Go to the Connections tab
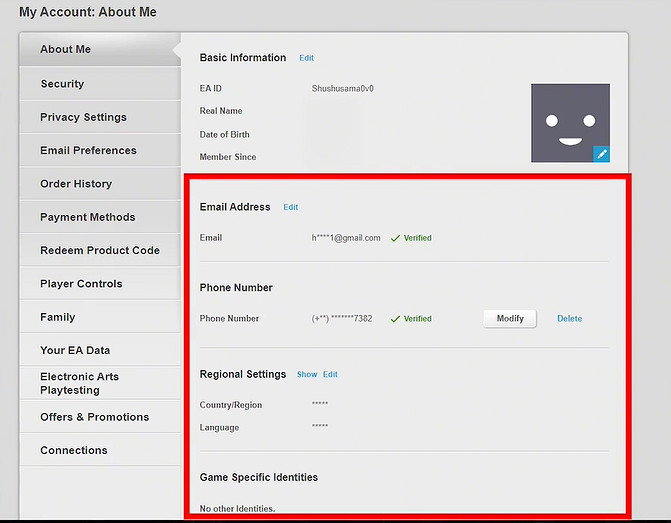 click(x=73, y=451)
